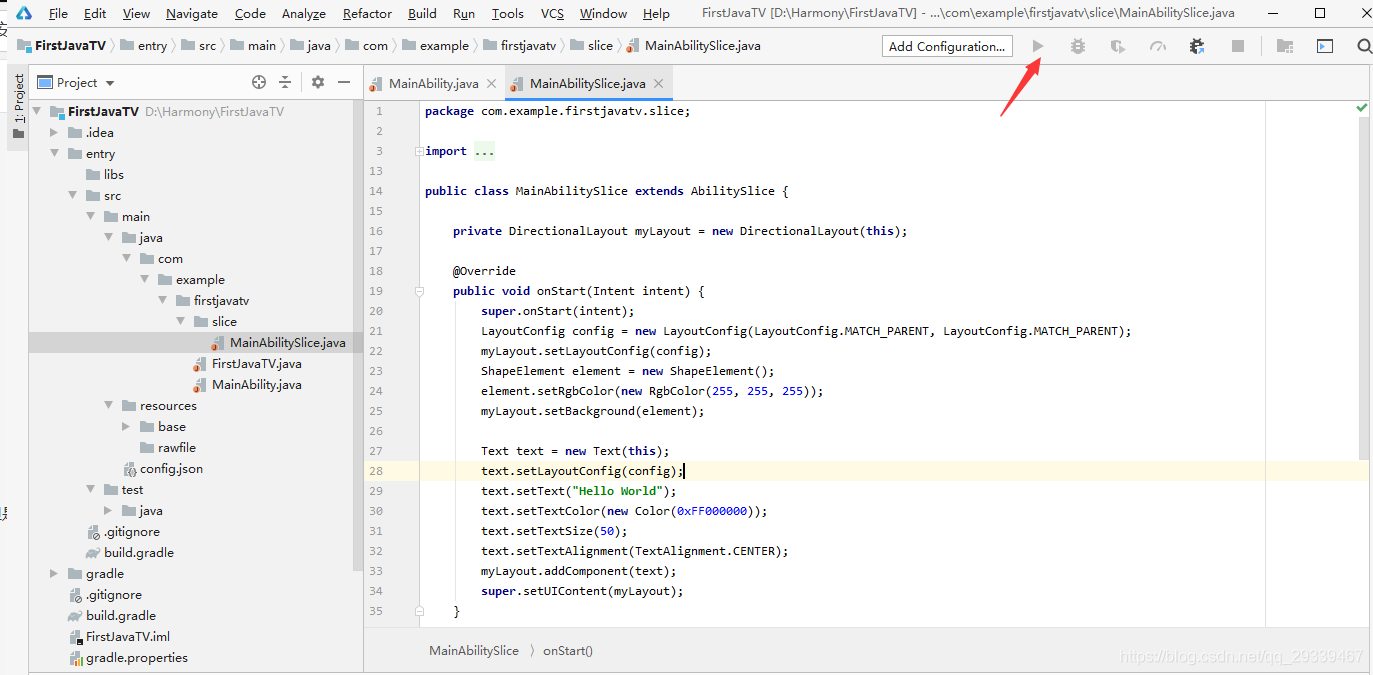Hide the Project panel with minus icon
This screenshot has height=675, width=1373.
point(344,82)
